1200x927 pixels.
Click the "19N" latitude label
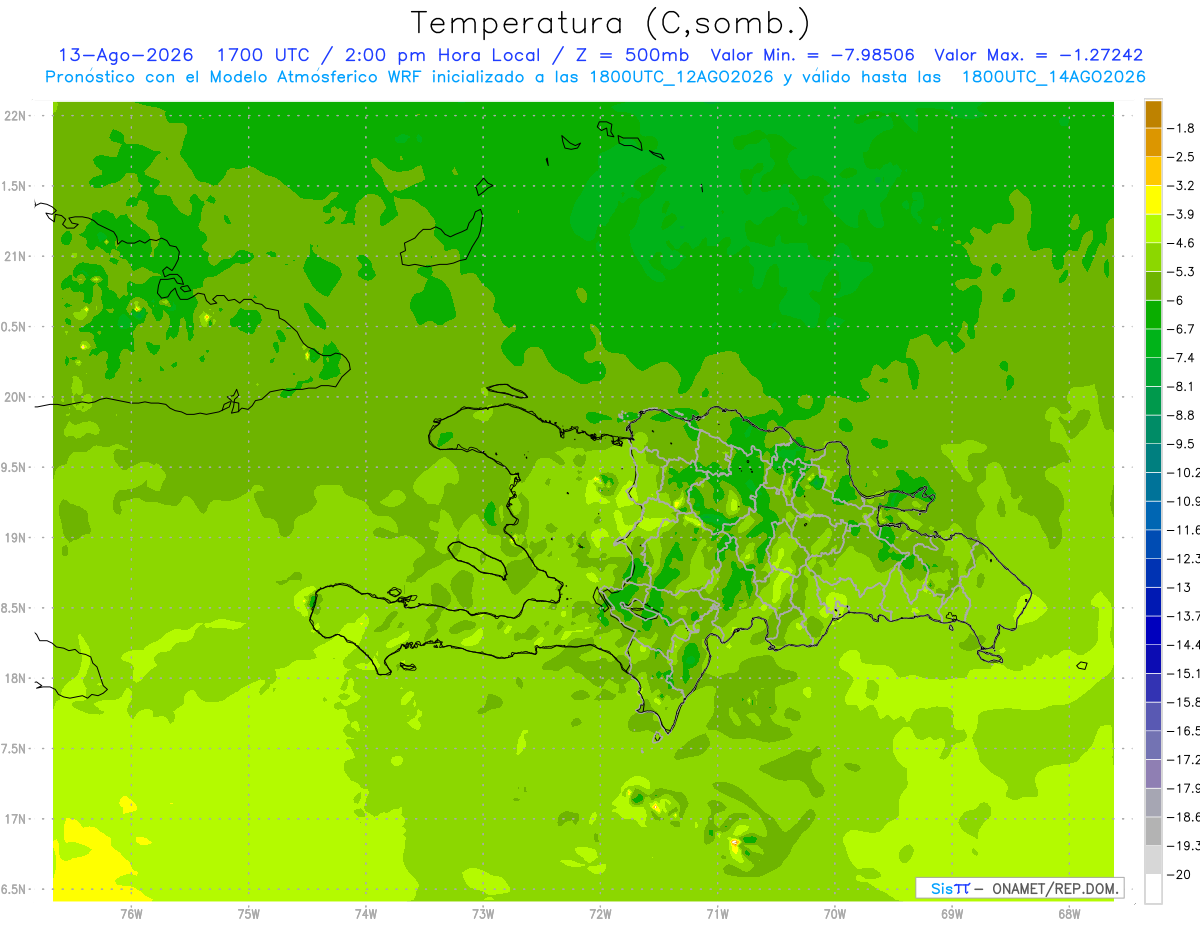[x=15, y=537]
